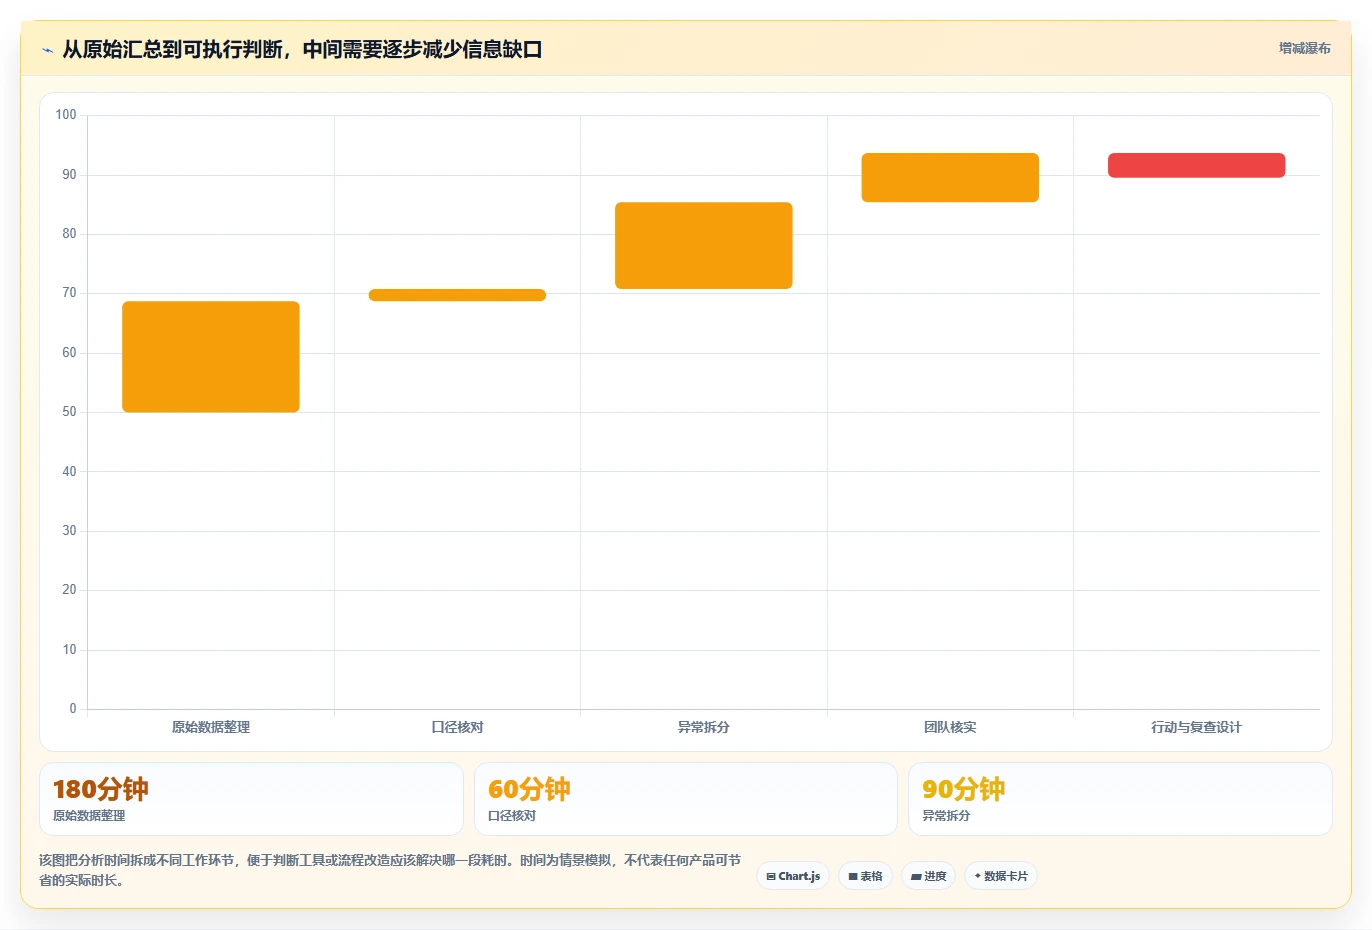Select the Chart.js tag chip
Screen dimensions: 1372x930
793,876
